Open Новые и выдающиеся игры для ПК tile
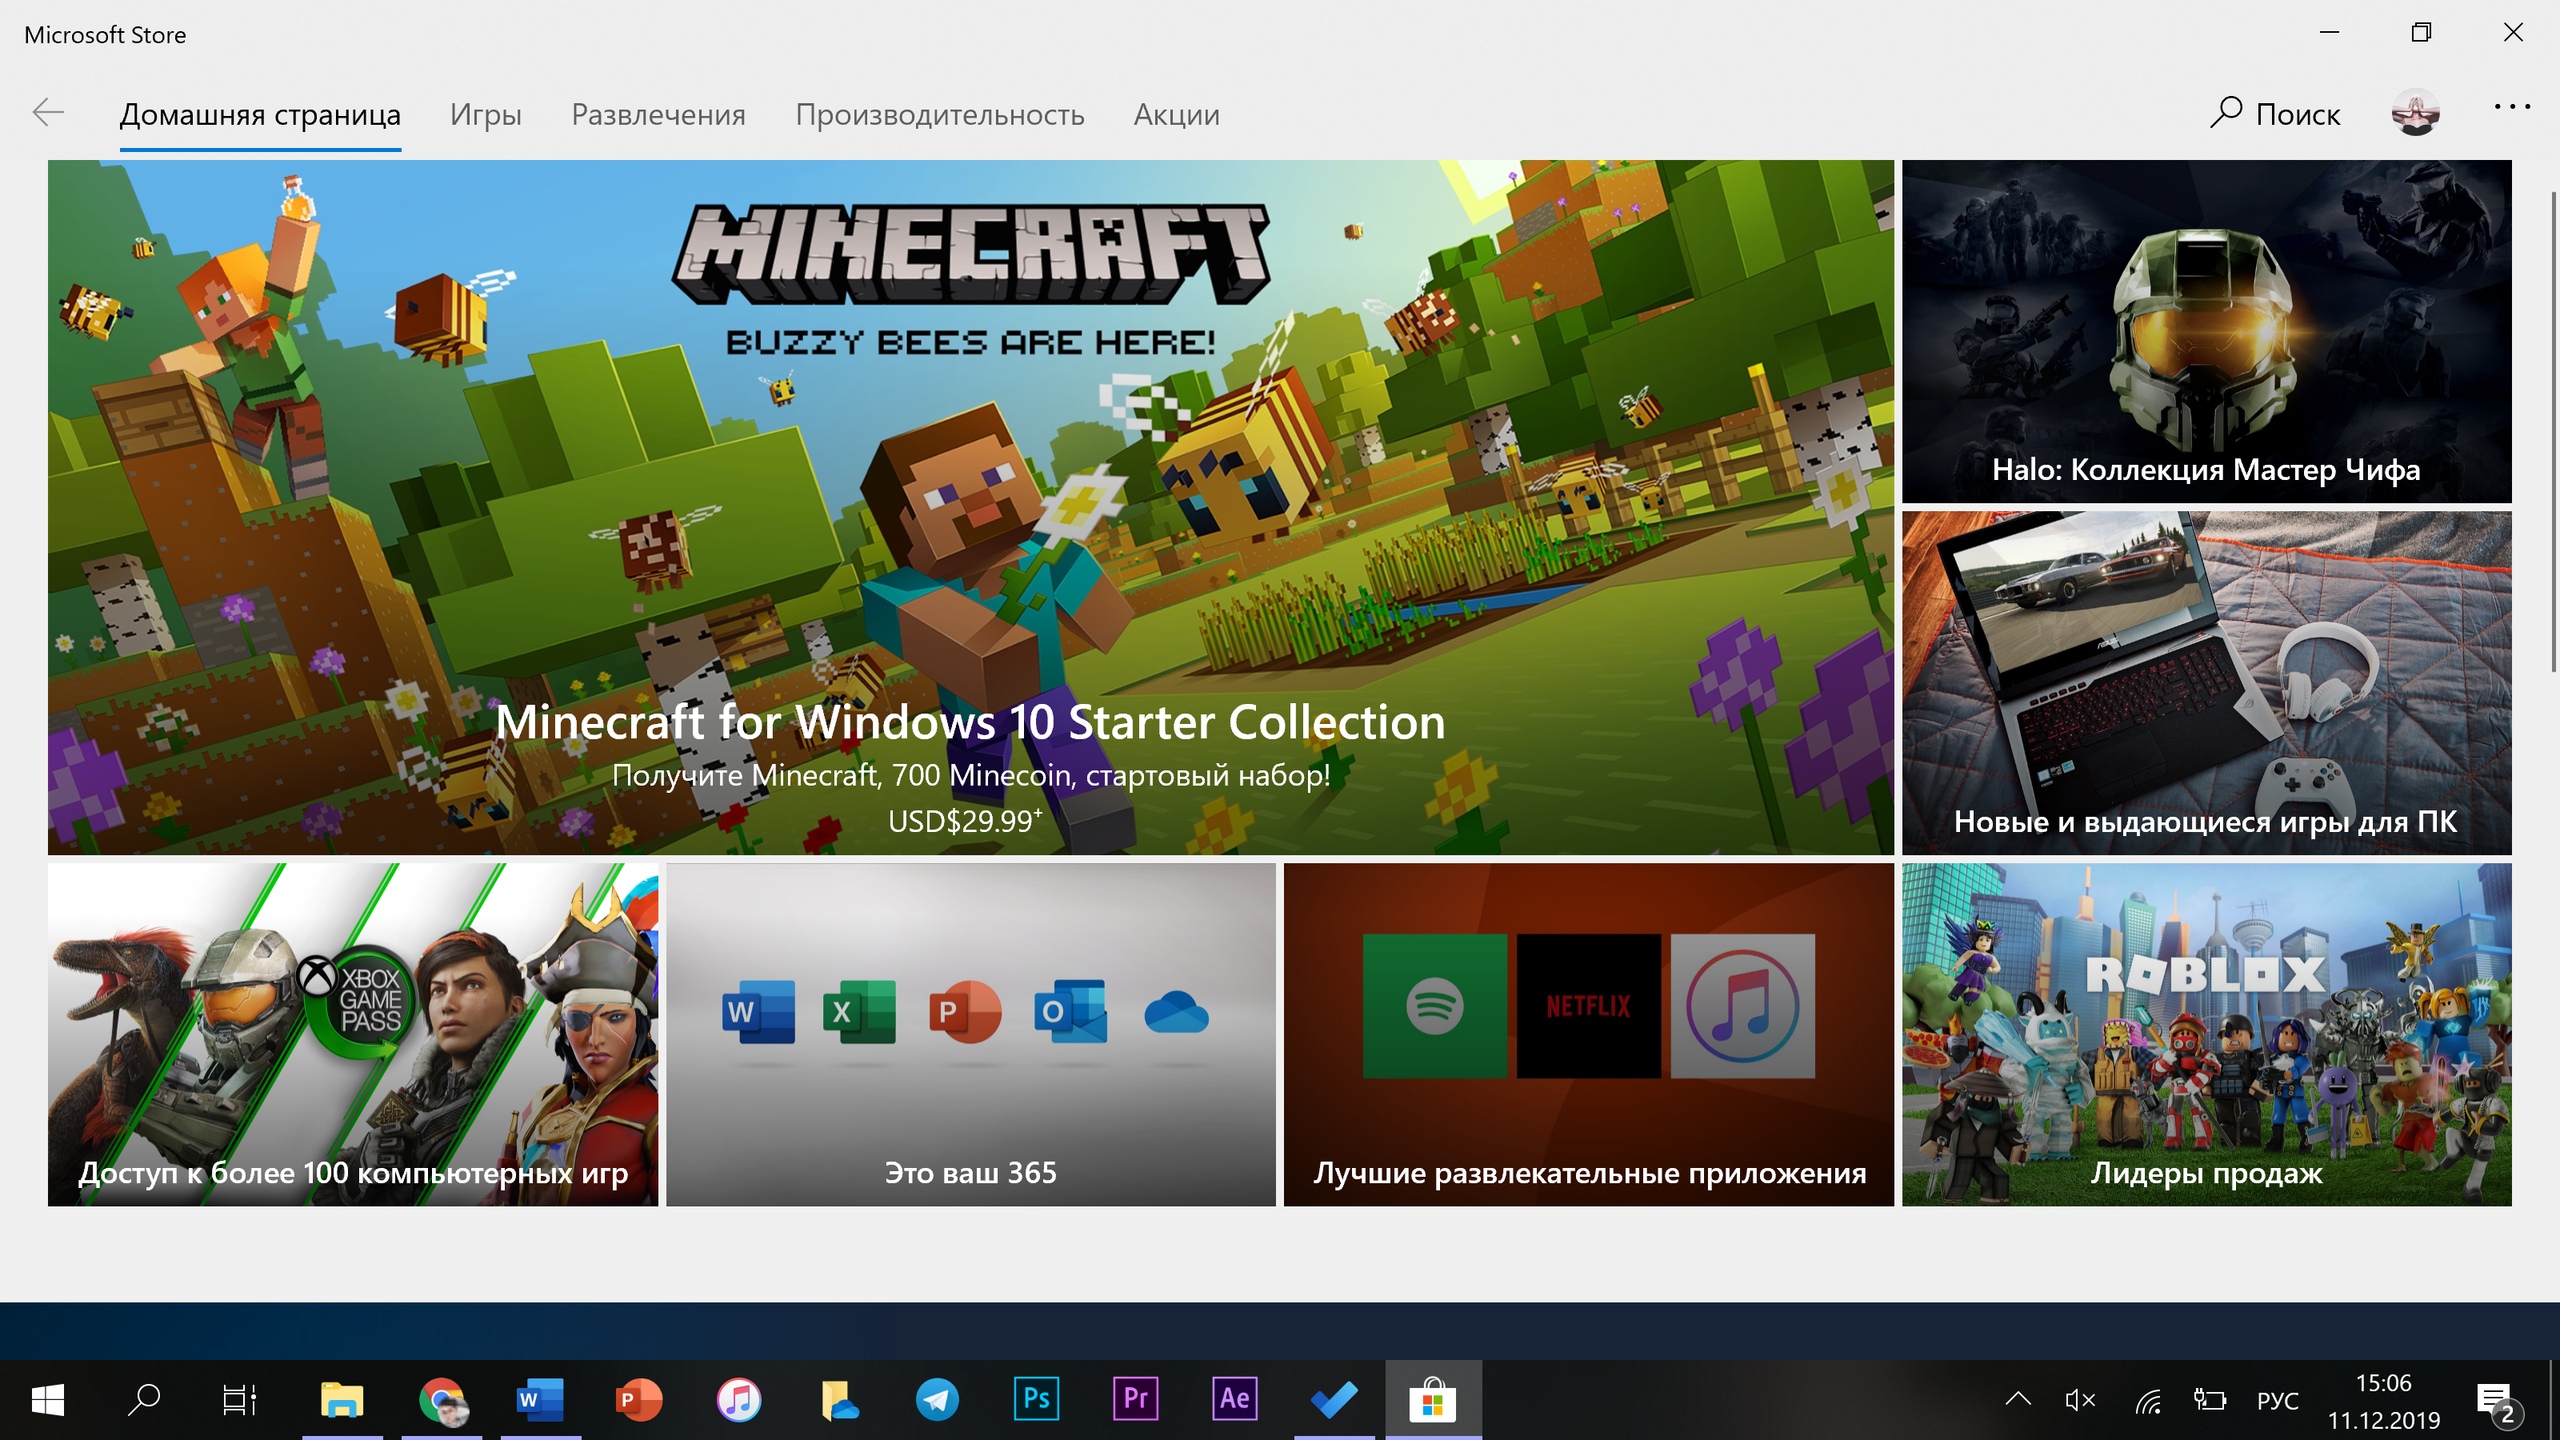Screen dimensions: 2560x1440 point(2206,683)
